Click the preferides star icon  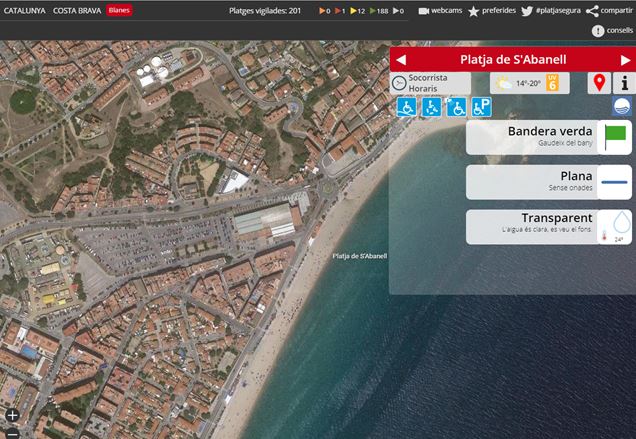(x=473, y=11)
